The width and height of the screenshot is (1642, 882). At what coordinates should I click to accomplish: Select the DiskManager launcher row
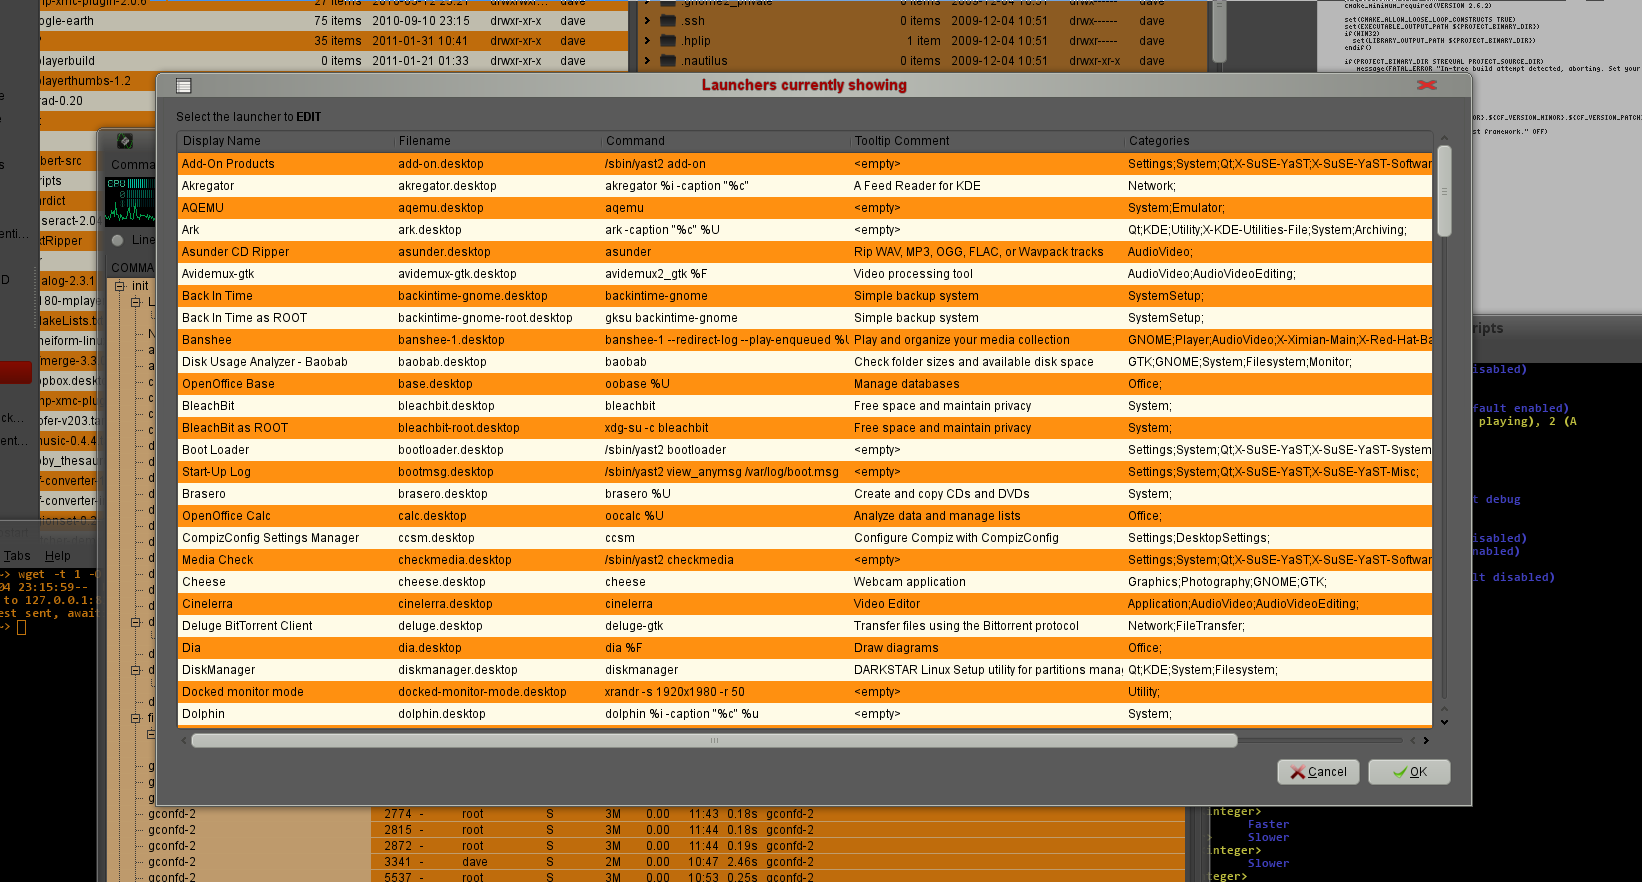[x=805, y=670]
